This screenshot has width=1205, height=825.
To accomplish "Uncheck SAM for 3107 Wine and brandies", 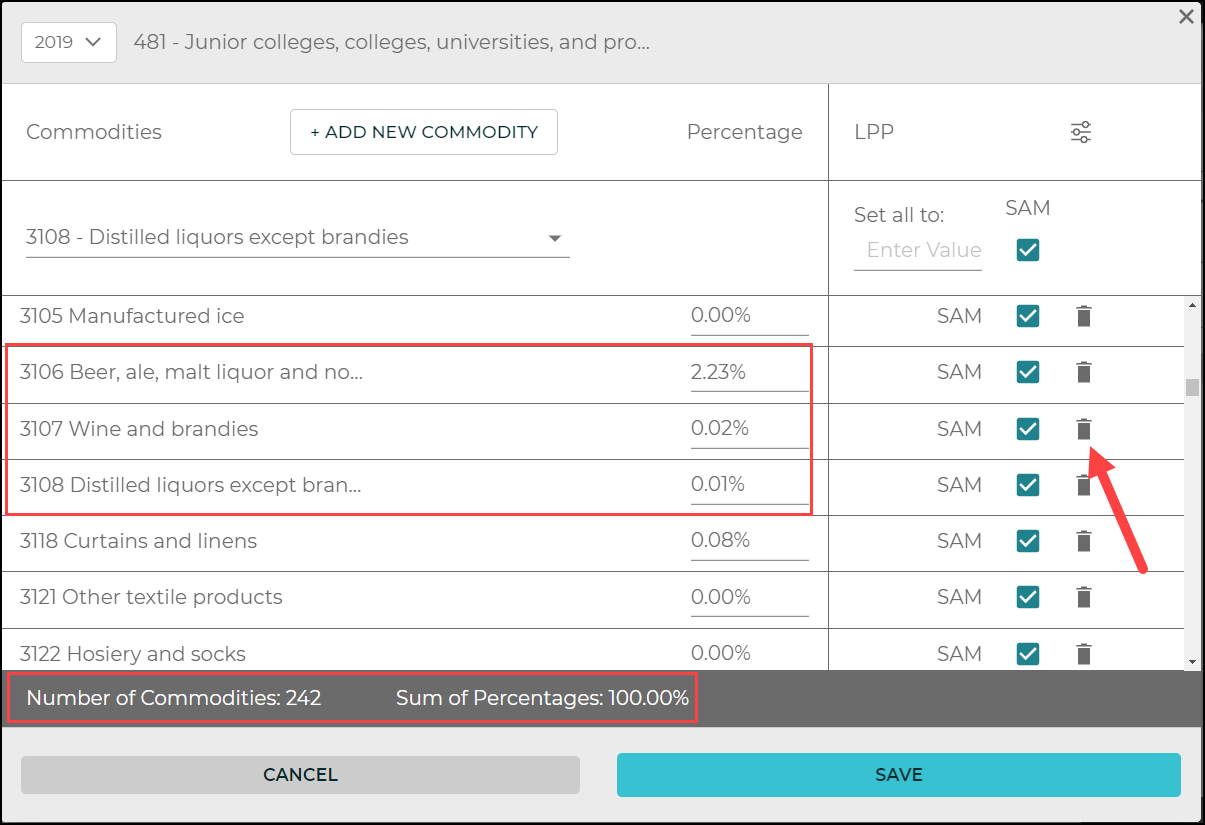I will click(x=1028, y=429).
